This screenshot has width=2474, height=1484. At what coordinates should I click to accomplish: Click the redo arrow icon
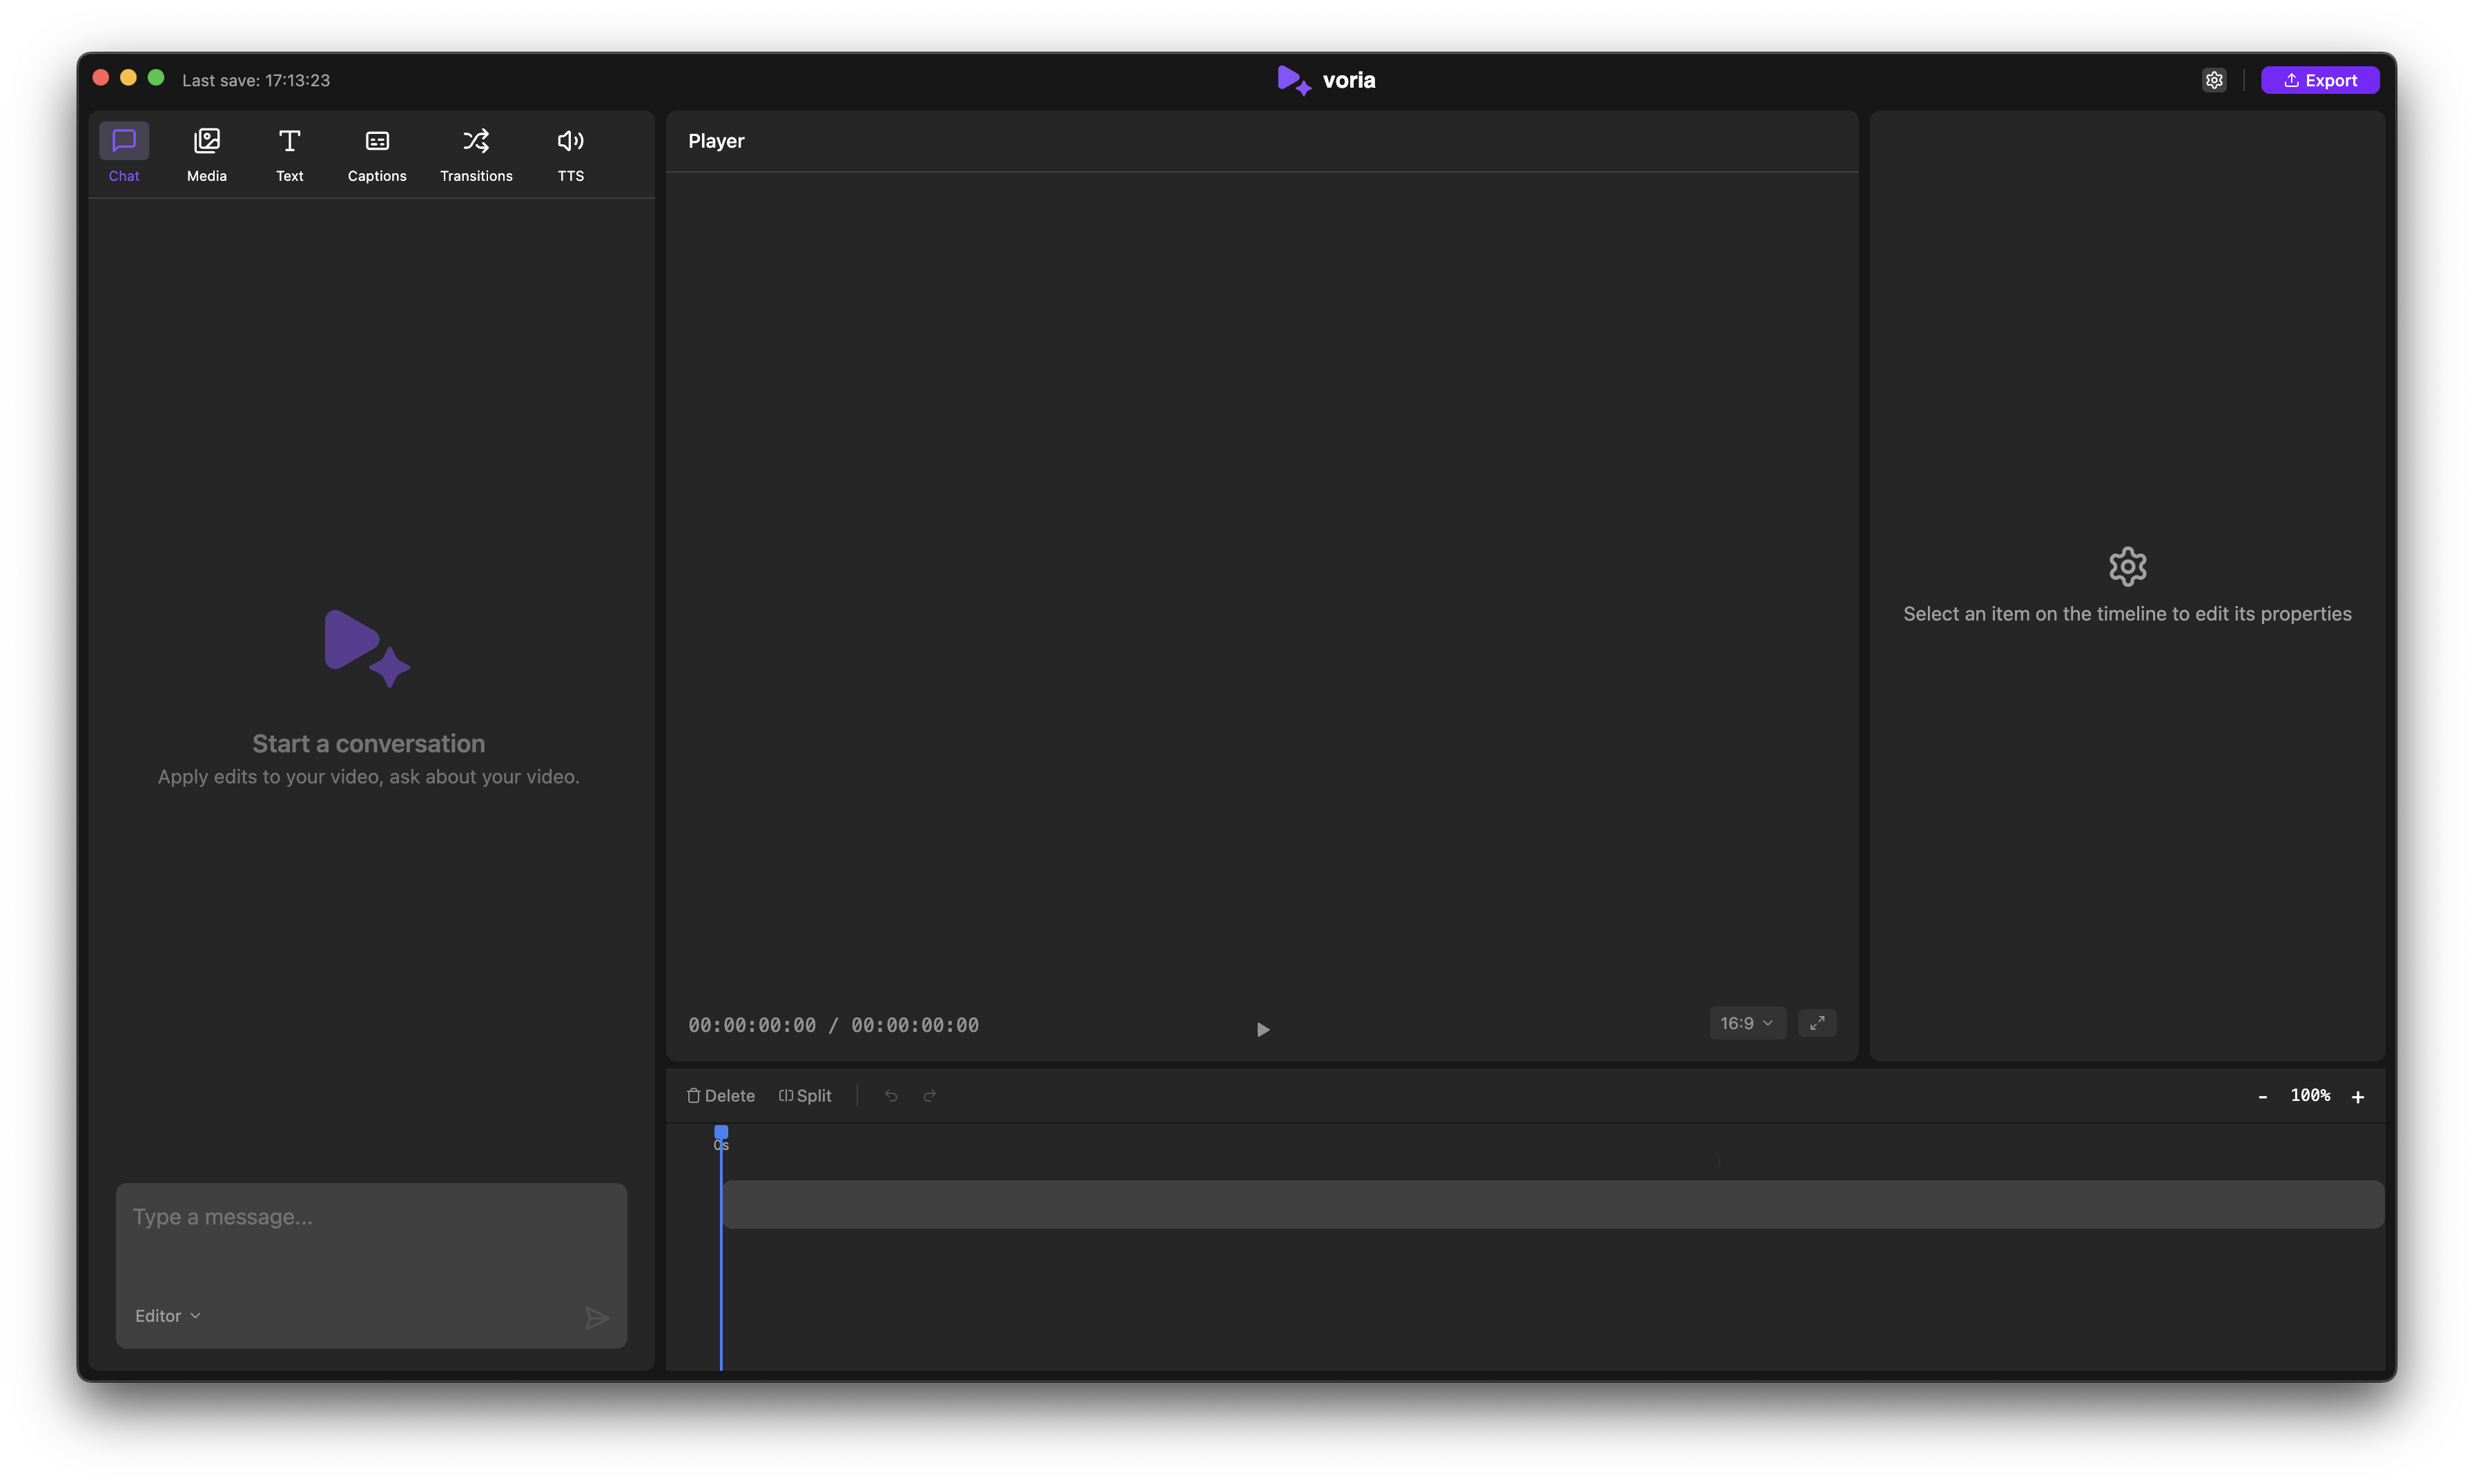[930, 1096]
